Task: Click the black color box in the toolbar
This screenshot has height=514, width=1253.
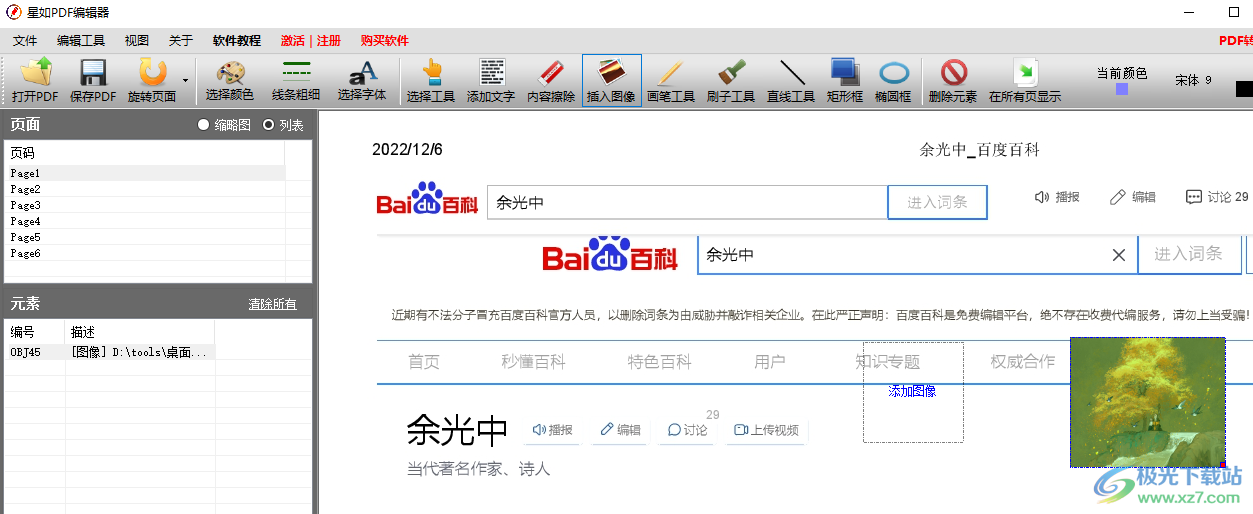Action: 1244,89
